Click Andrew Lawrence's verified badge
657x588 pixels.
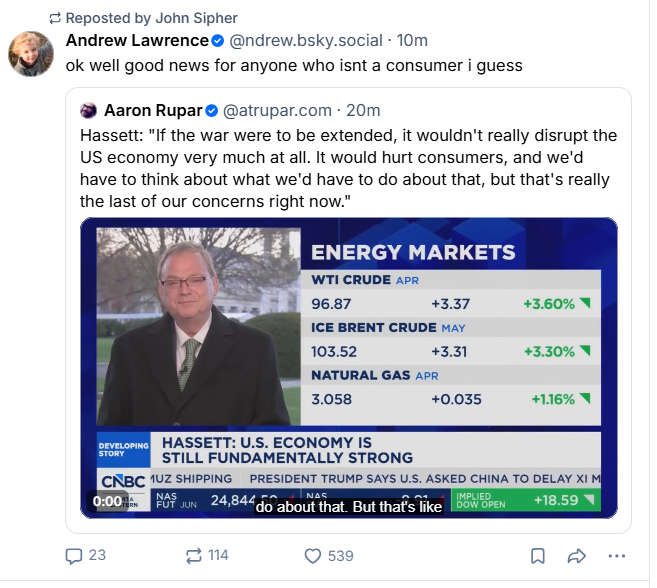[217, 41]
